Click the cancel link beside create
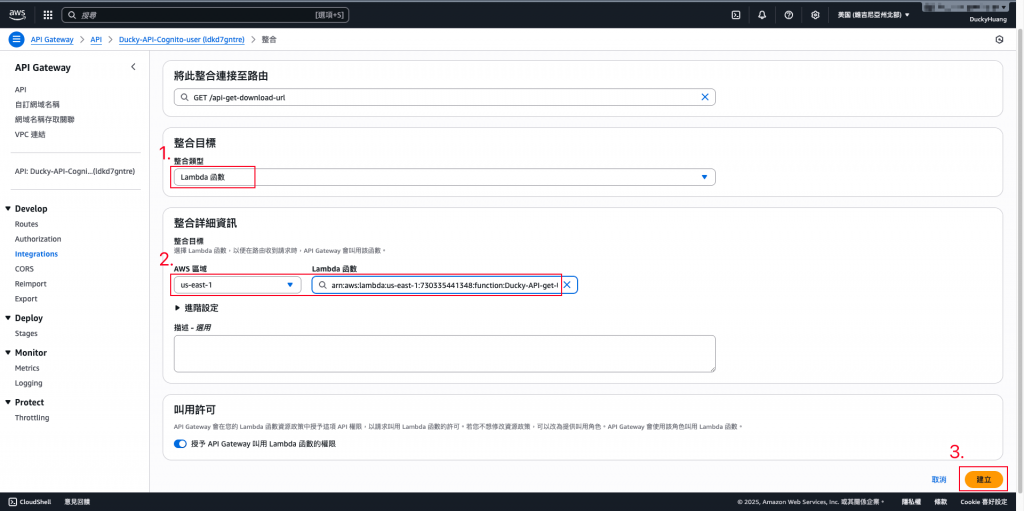Image resolution: width=1024 pixels, height=511 pixels. pos(939,480)
